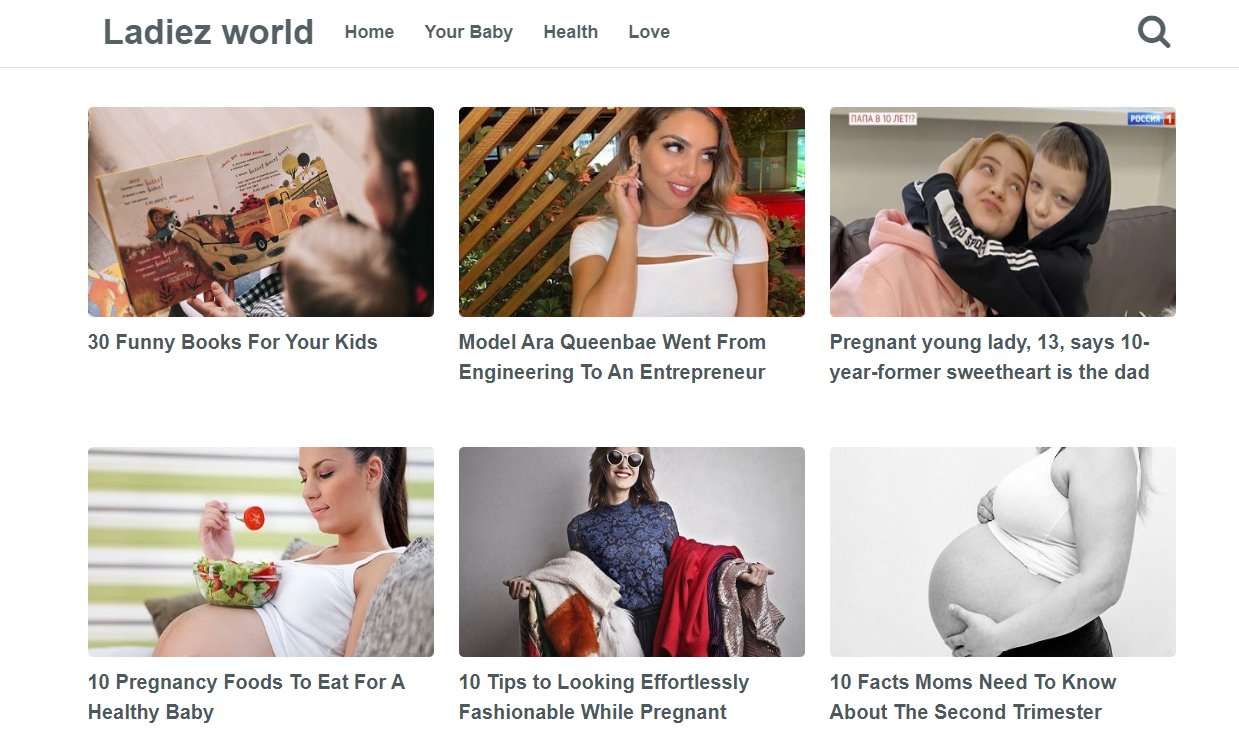Screen dimensions: 1239x752
Task: Click the Ladiez world site logo
Action: tap(208, 32)
